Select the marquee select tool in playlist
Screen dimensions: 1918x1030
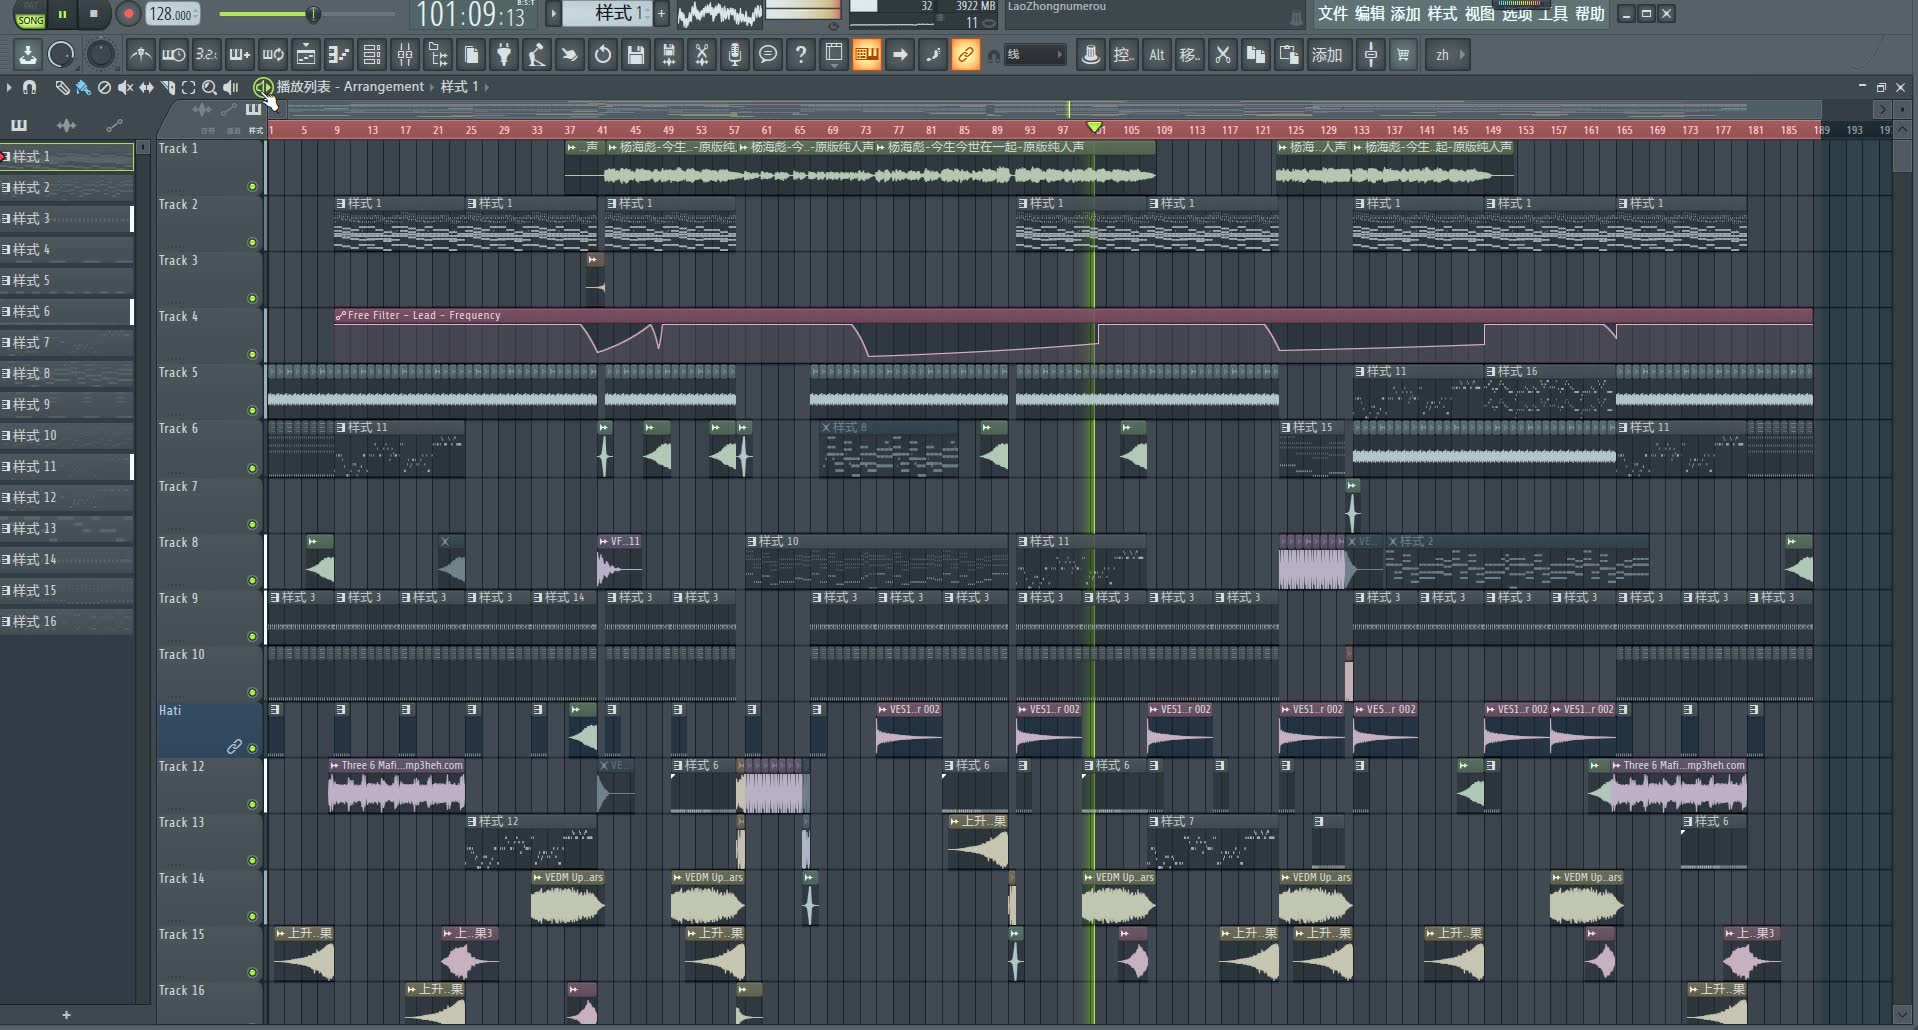[188, 87]
